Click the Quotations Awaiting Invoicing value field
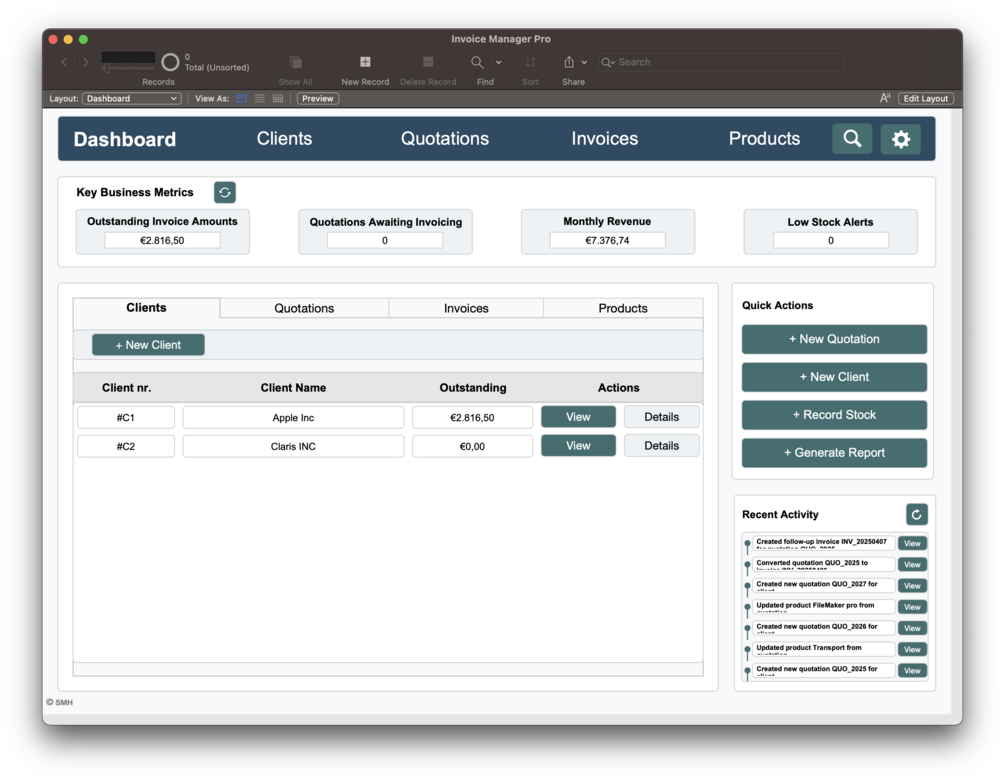Viewport: 1005px width, 781px height. (x=385, y=240)
